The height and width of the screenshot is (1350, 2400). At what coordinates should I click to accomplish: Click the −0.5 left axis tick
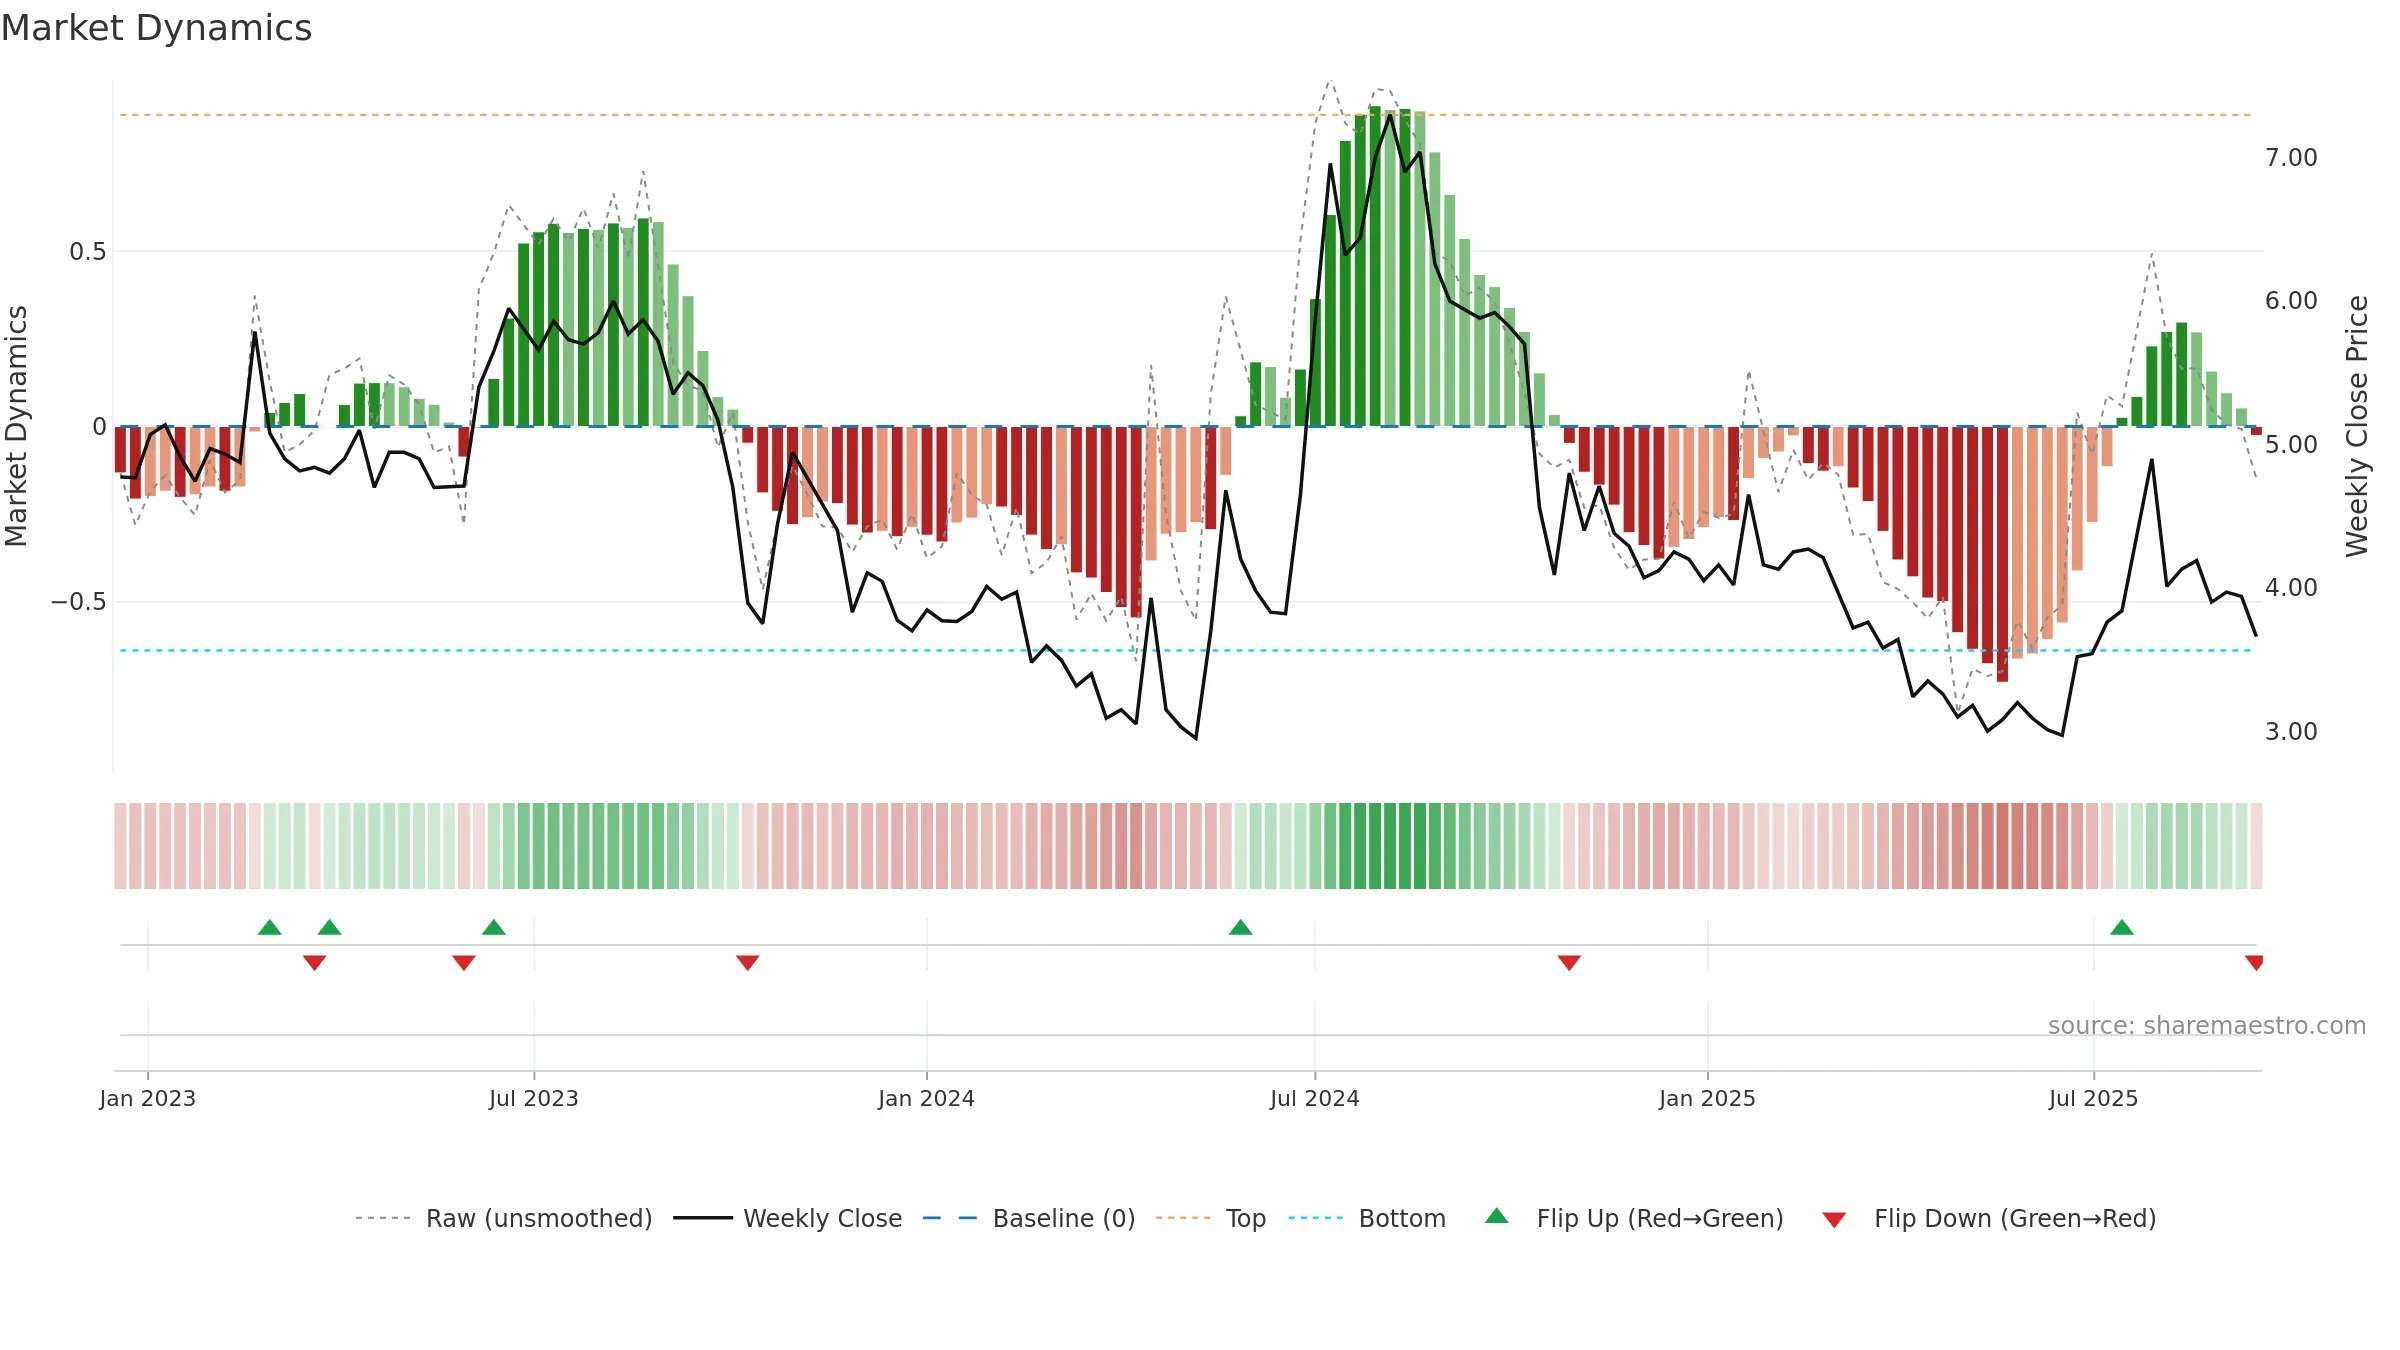(79, 602)
